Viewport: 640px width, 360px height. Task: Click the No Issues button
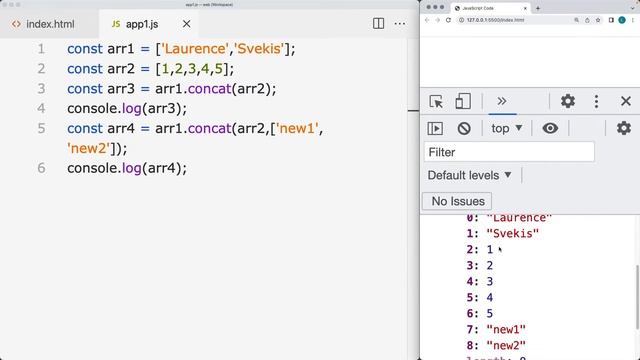pos(457,201)
